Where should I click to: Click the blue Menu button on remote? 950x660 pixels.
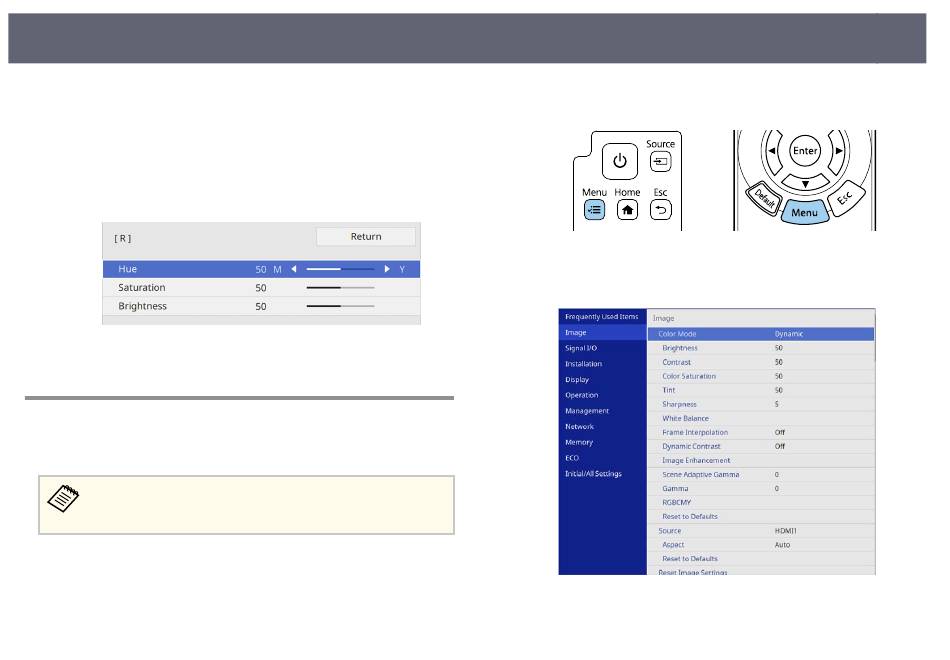tap(804, 212)
